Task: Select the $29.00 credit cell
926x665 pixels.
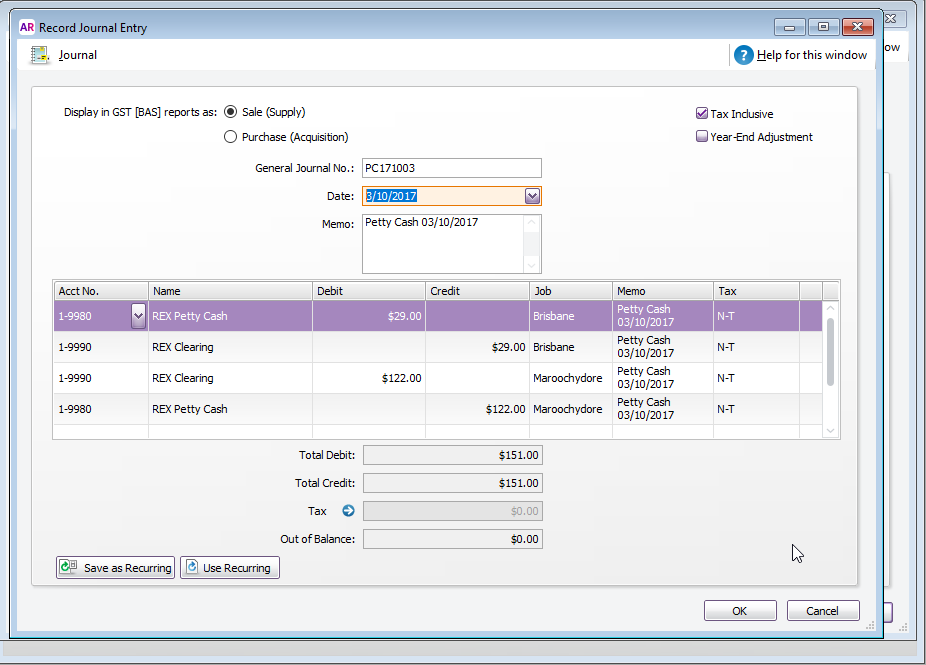Action: click(x=477, y=347)
